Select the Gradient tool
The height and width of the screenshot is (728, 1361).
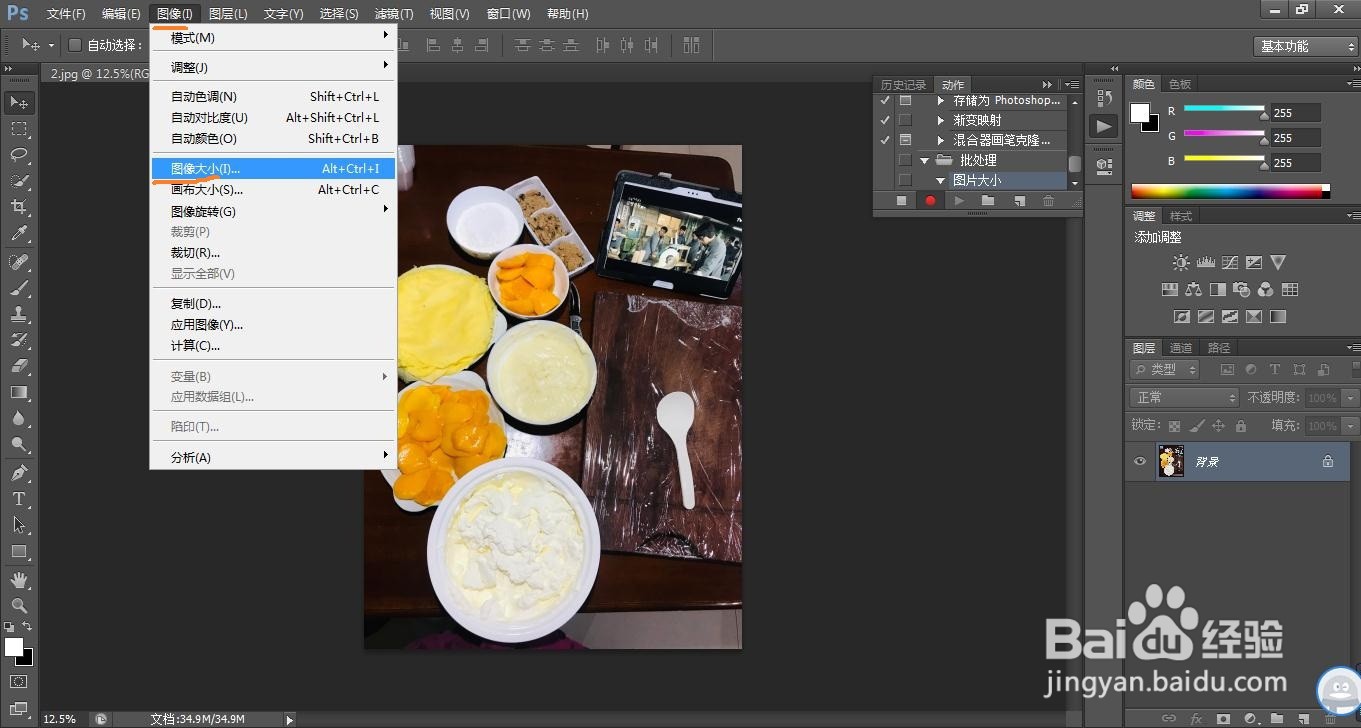coord(19,392)
